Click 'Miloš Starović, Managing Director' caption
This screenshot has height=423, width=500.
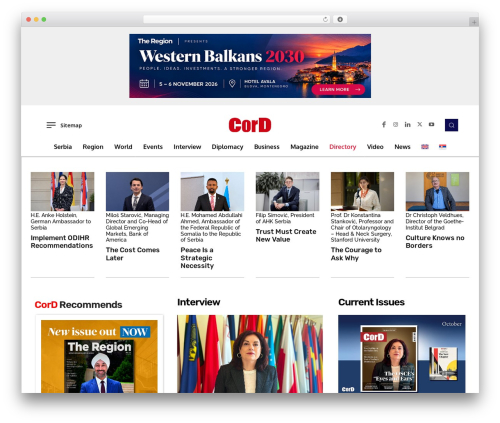(137, 227)
